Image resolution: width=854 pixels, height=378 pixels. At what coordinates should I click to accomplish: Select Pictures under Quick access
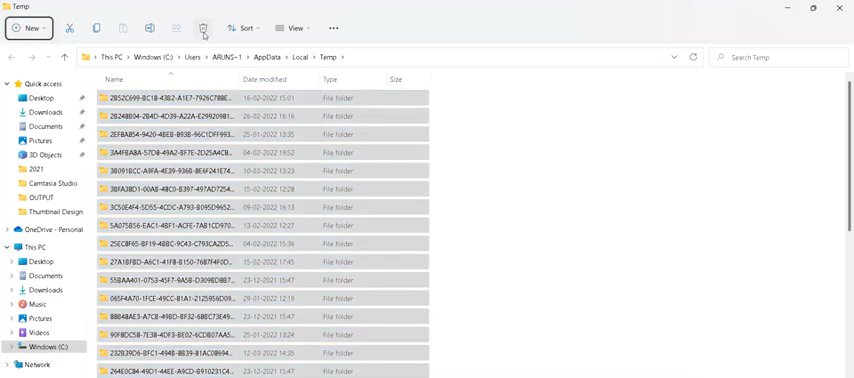click(x=40, y=141)
